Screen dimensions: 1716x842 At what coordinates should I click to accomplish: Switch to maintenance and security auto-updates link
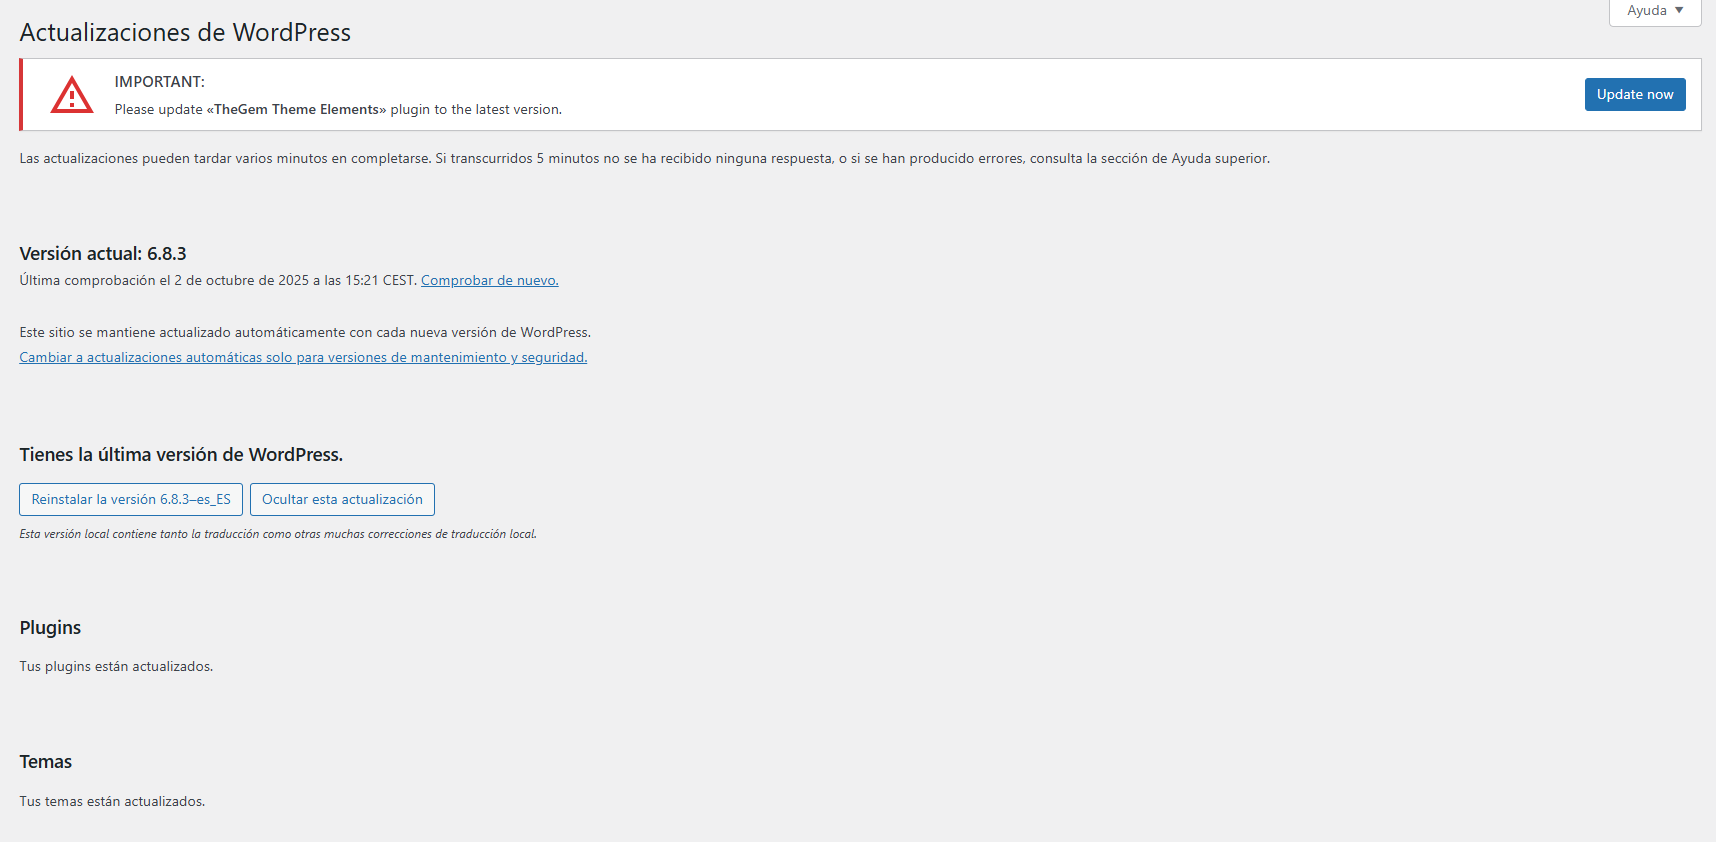tap(303, 357)
